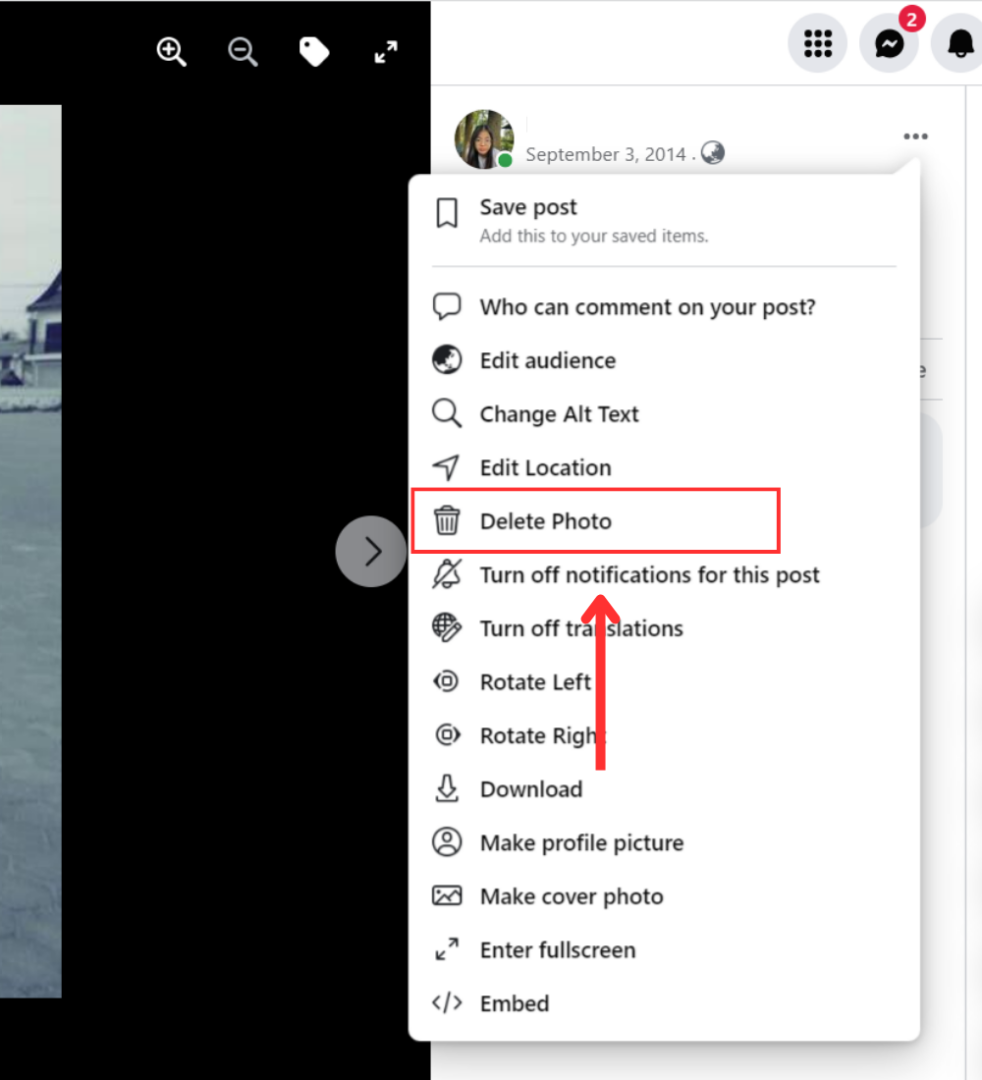Open the photo tagging tool
The image size is (982, 1080).
314,50
